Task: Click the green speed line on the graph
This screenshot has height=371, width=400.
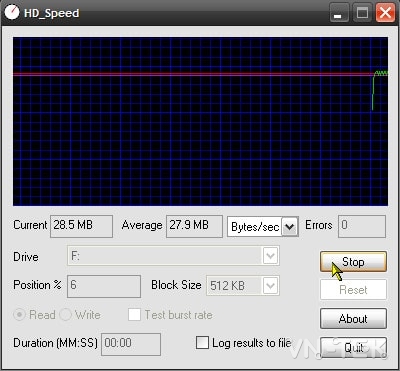Action: (x=380, y=73)
